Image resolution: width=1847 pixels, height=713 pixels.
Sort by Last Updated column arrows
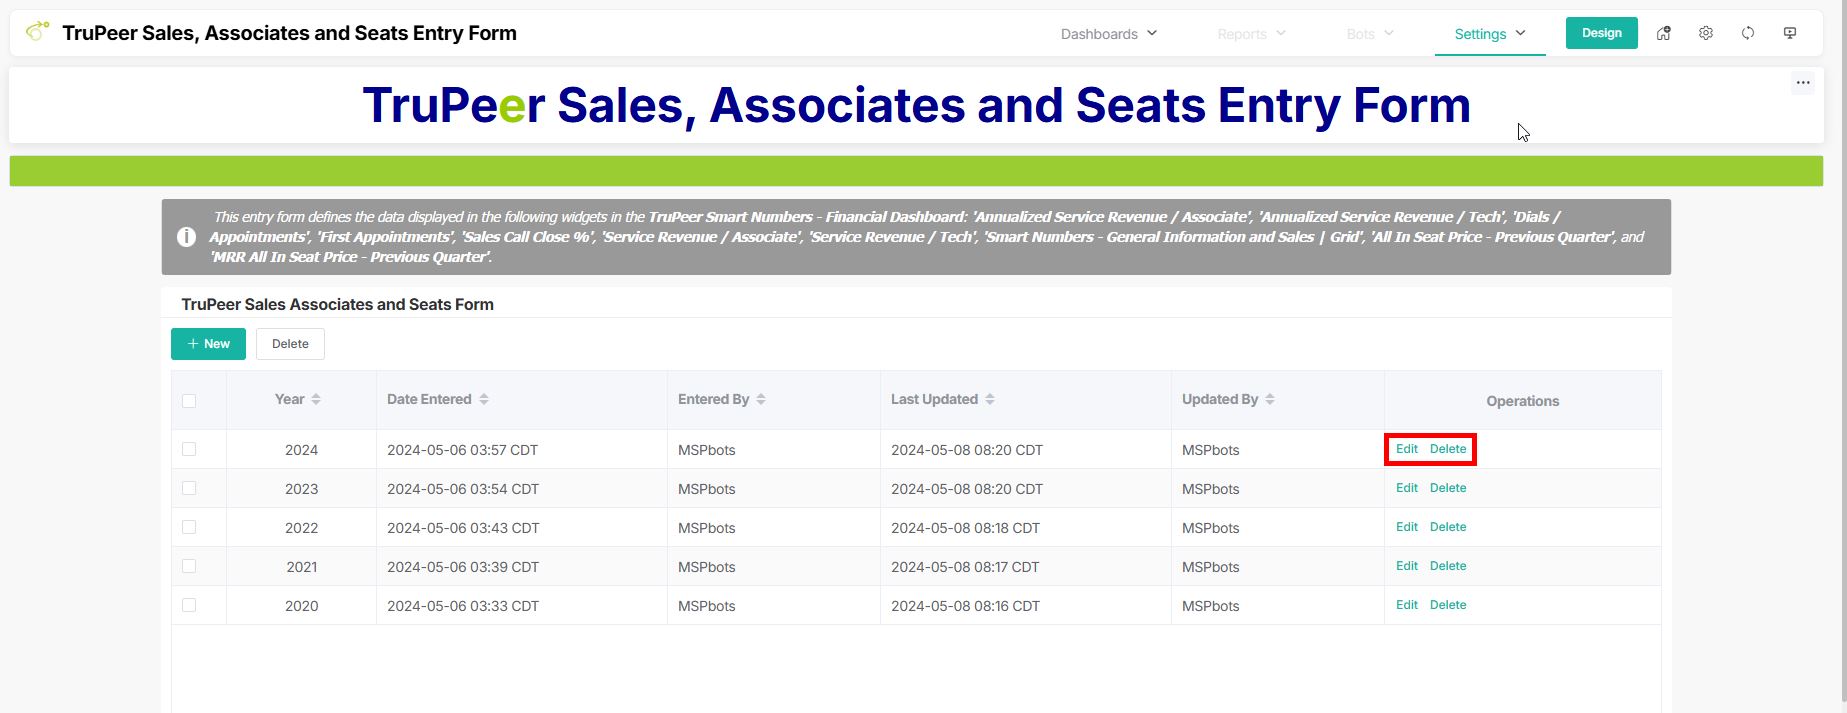click(x=990, y=399)
